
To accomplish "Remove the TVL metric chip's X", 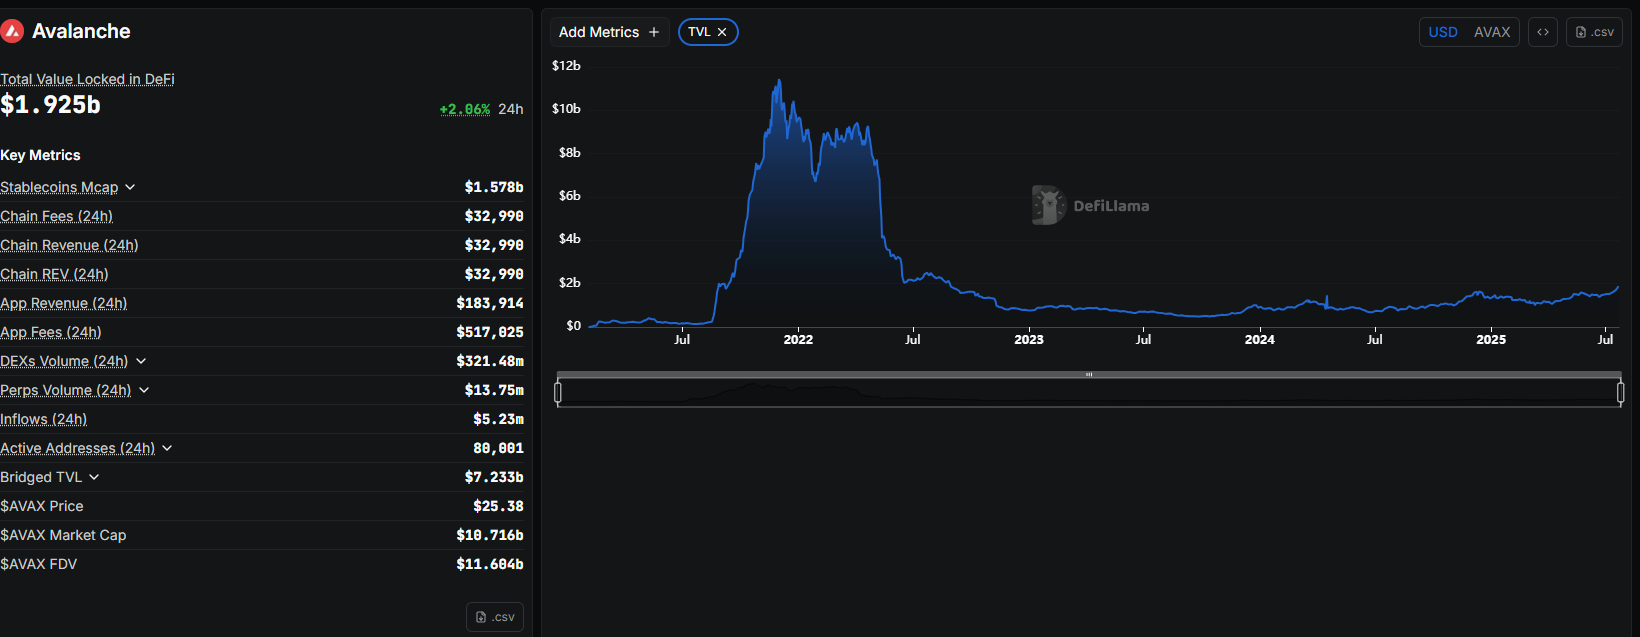I will (722, 32).
